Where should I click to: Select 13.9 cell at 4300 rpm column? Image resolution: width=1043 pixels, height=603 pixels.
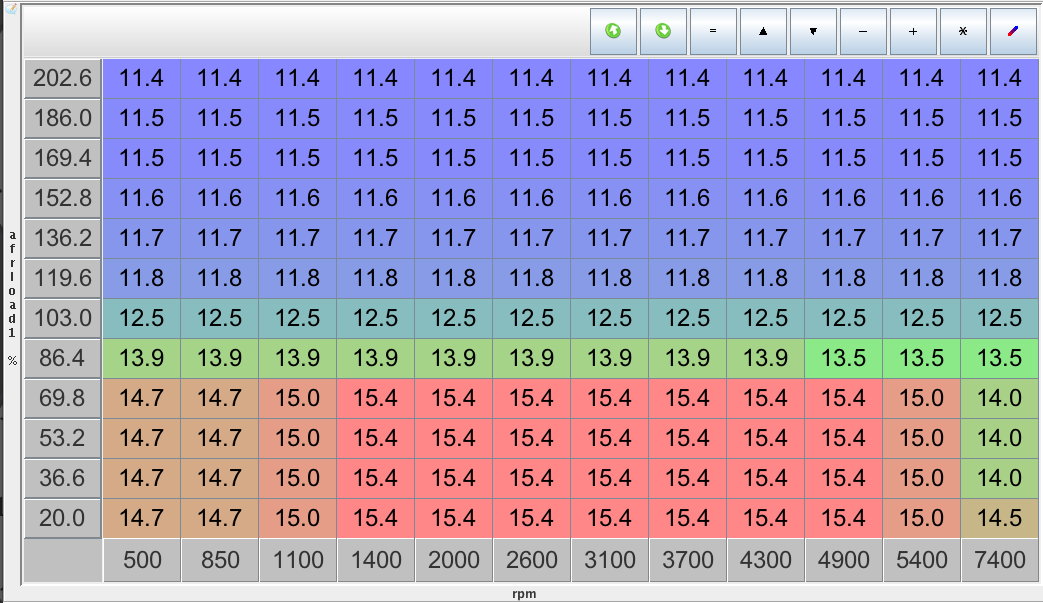(x=766, y=358)
